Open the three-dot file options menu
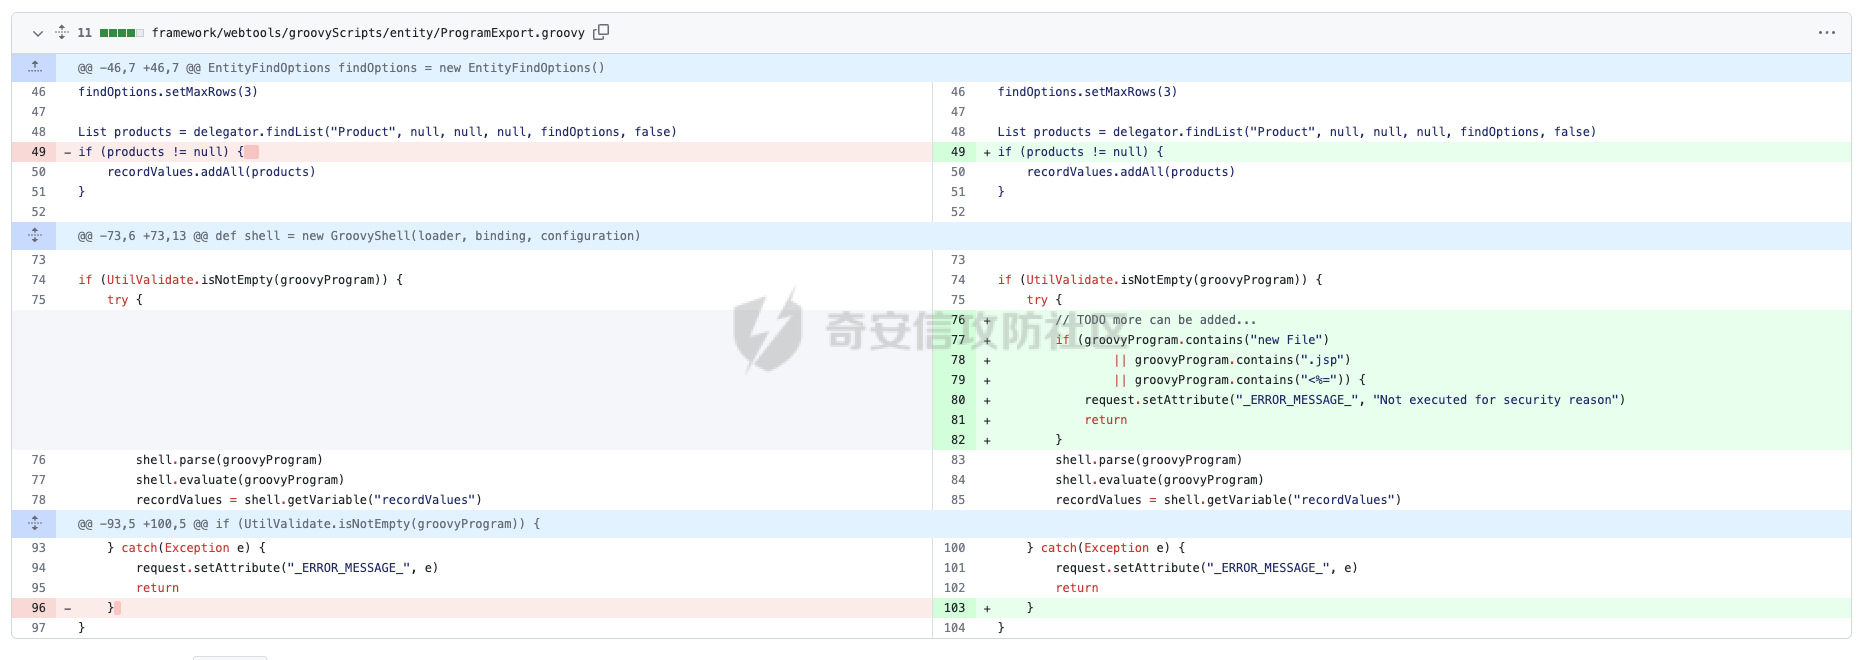 pyautogui.click(x=1826, y=33)
